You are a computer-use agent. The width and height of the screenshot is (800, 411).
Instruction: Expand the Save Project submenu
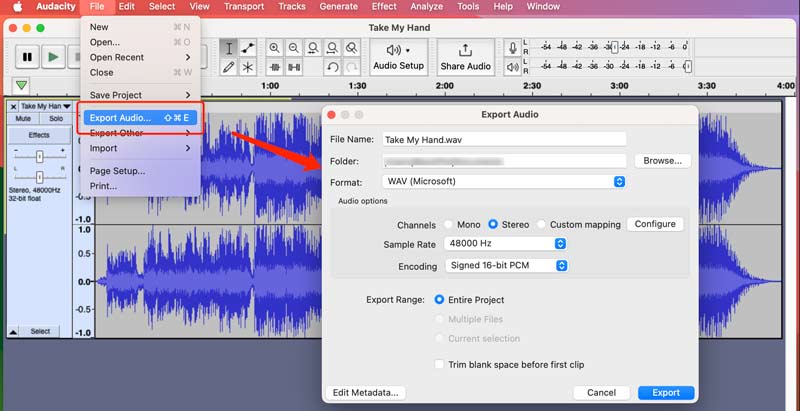(140, 95)
